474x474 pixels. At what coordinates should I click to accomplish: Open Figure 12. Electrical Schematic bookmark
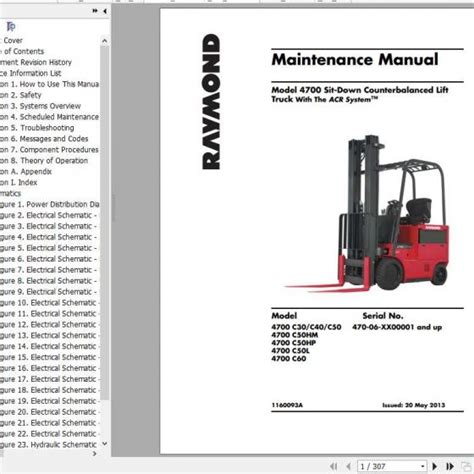(x=49, y=324)
